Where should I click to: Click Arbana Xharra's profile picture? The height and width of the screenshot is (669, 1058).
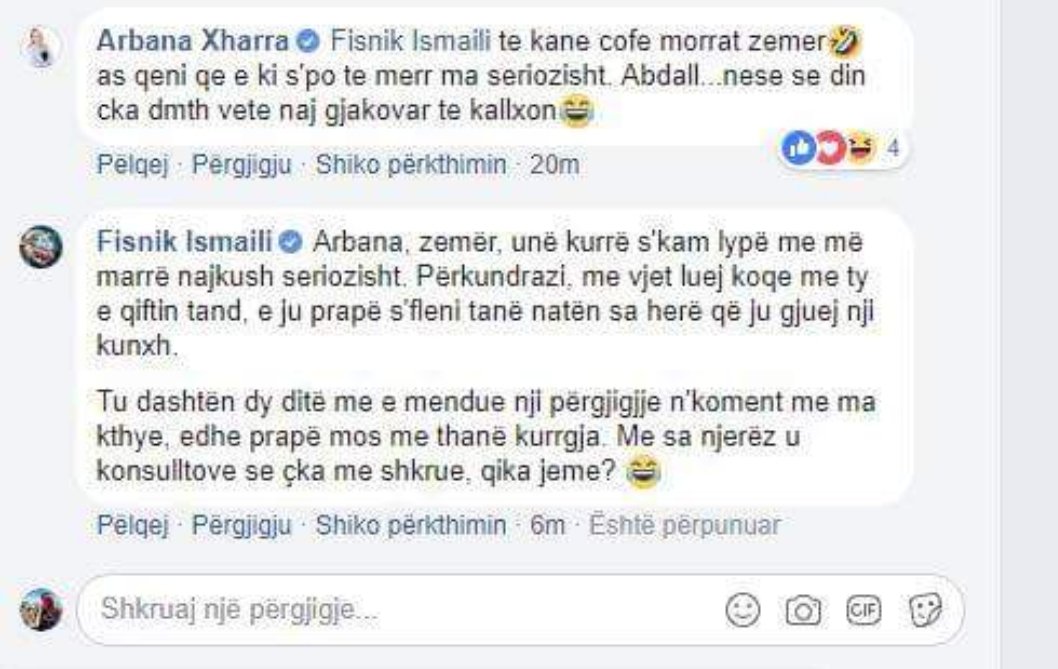click(x=43, y=45)
